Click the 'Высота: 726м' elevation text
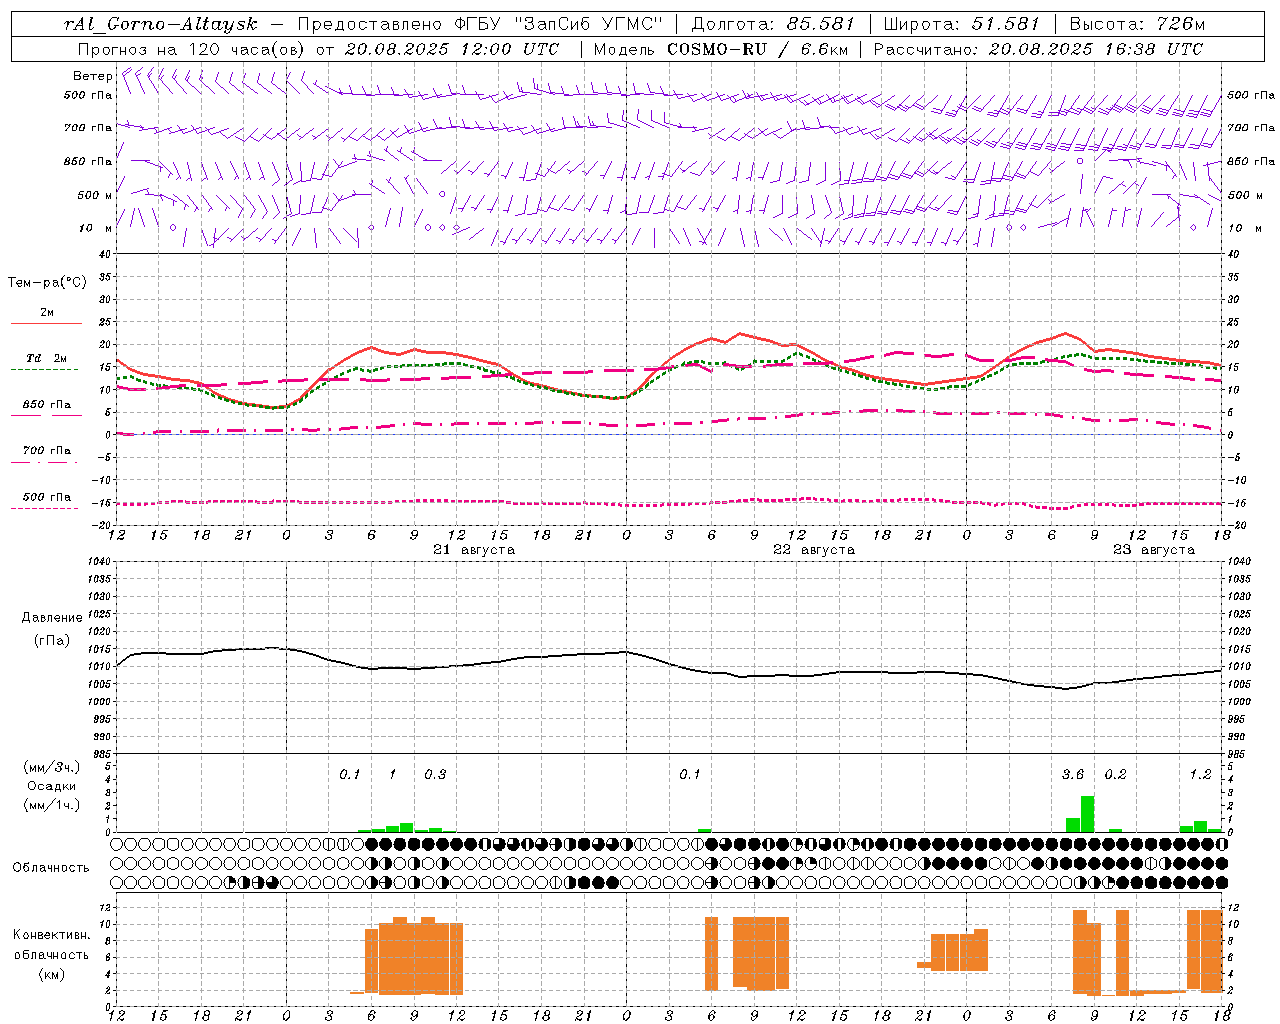Image resolution: width=1280 pixels, height=1024 pixels. tap(1138, 24)
